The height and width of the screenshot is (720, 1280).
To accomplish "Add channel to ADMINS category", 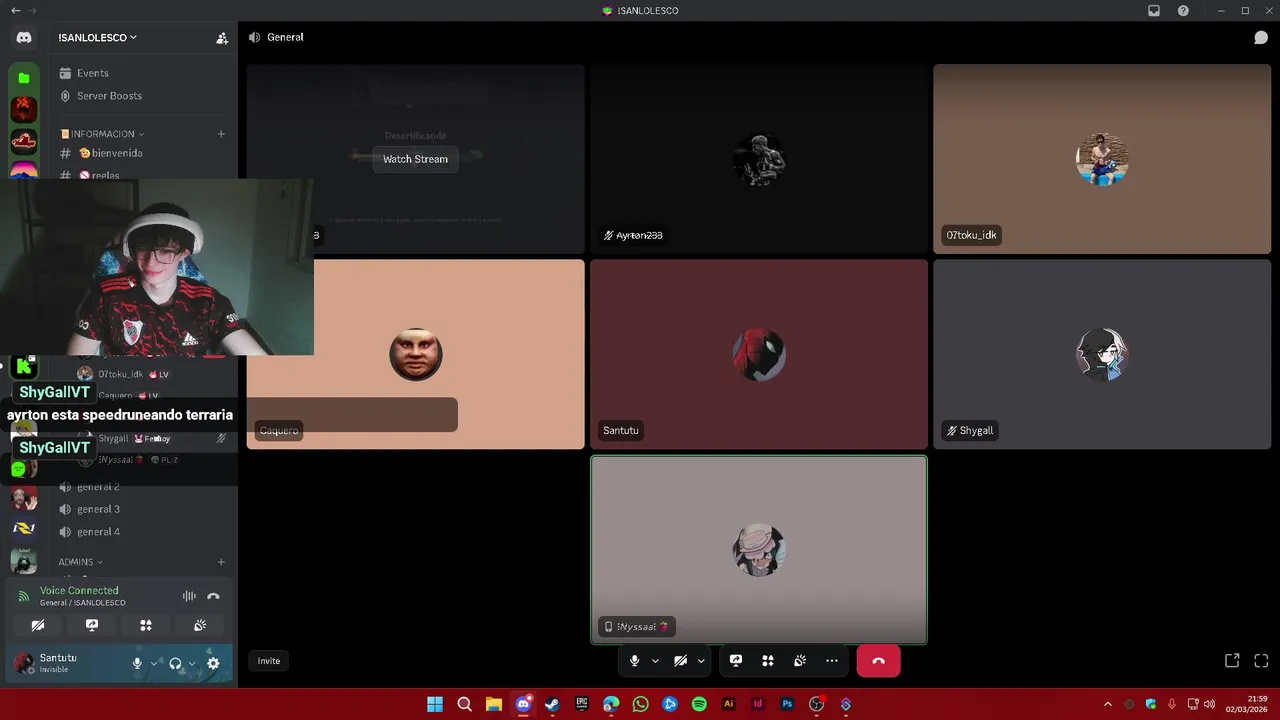I will click(x=221, y=562).
